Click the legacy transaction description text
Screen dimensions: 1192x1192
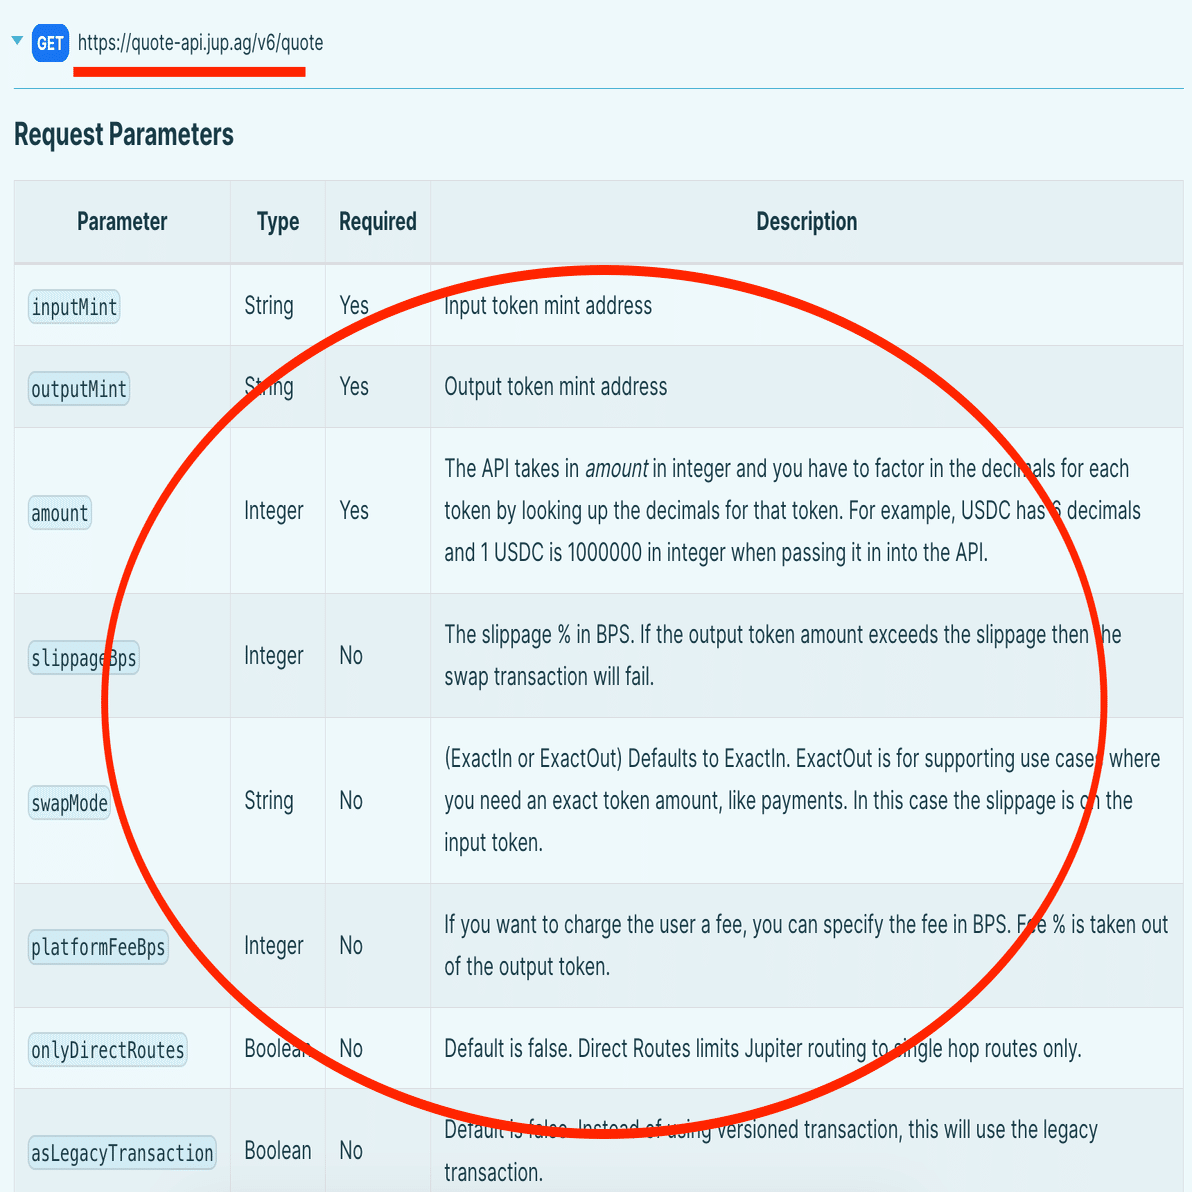click(x=771, y=1150)
